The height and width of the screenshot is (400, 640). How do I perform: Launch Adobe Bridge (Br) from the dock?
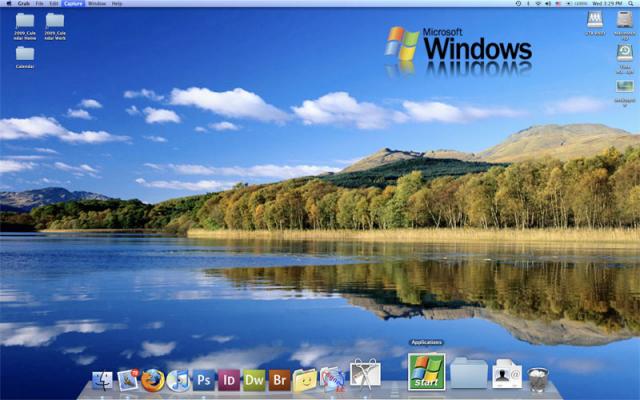click(x=279, y=380)
